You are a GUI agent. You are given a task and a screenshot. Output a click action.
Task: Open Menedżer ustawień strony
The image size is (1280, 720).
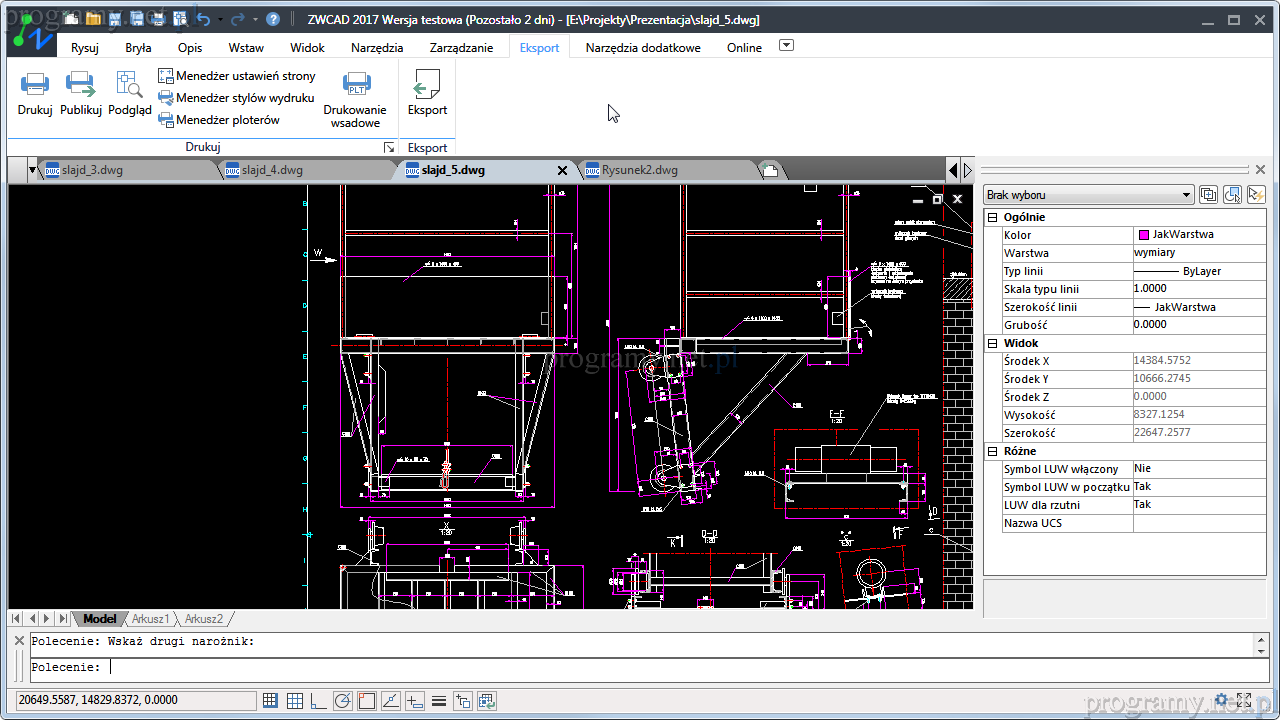pos(244,76)
